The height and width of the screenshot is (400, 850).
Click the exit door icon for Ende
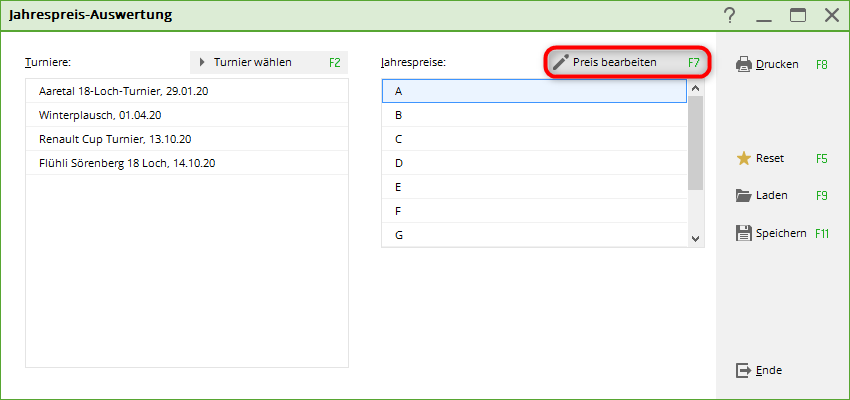click(744, 370)
